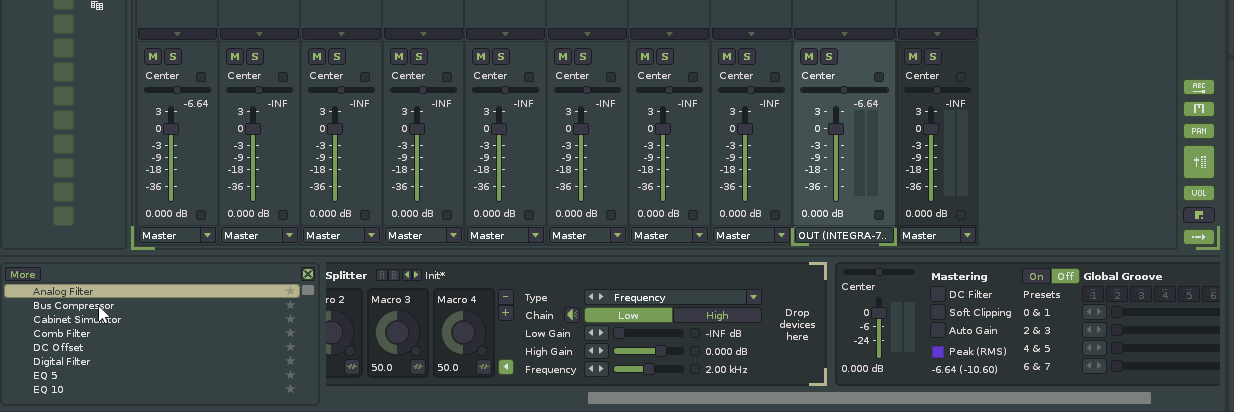Click the More button above effects list
Image resolution: width=1234 pixels, height=412 pixels.
pyautogui.click(x=23, y=274)
